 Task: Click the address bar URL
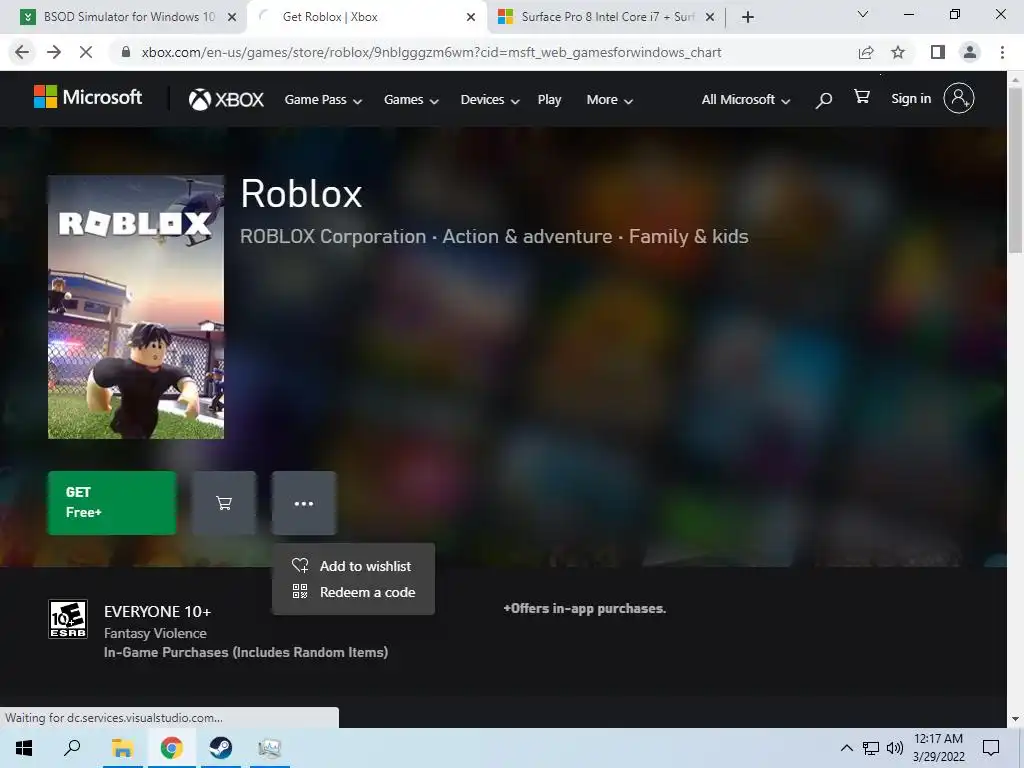431,52
